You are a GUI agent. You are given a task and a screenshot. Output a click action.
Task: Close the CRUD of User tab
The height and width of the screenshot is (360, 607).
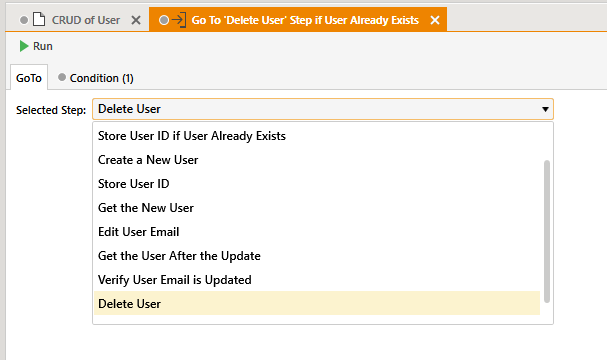[136, 20]
